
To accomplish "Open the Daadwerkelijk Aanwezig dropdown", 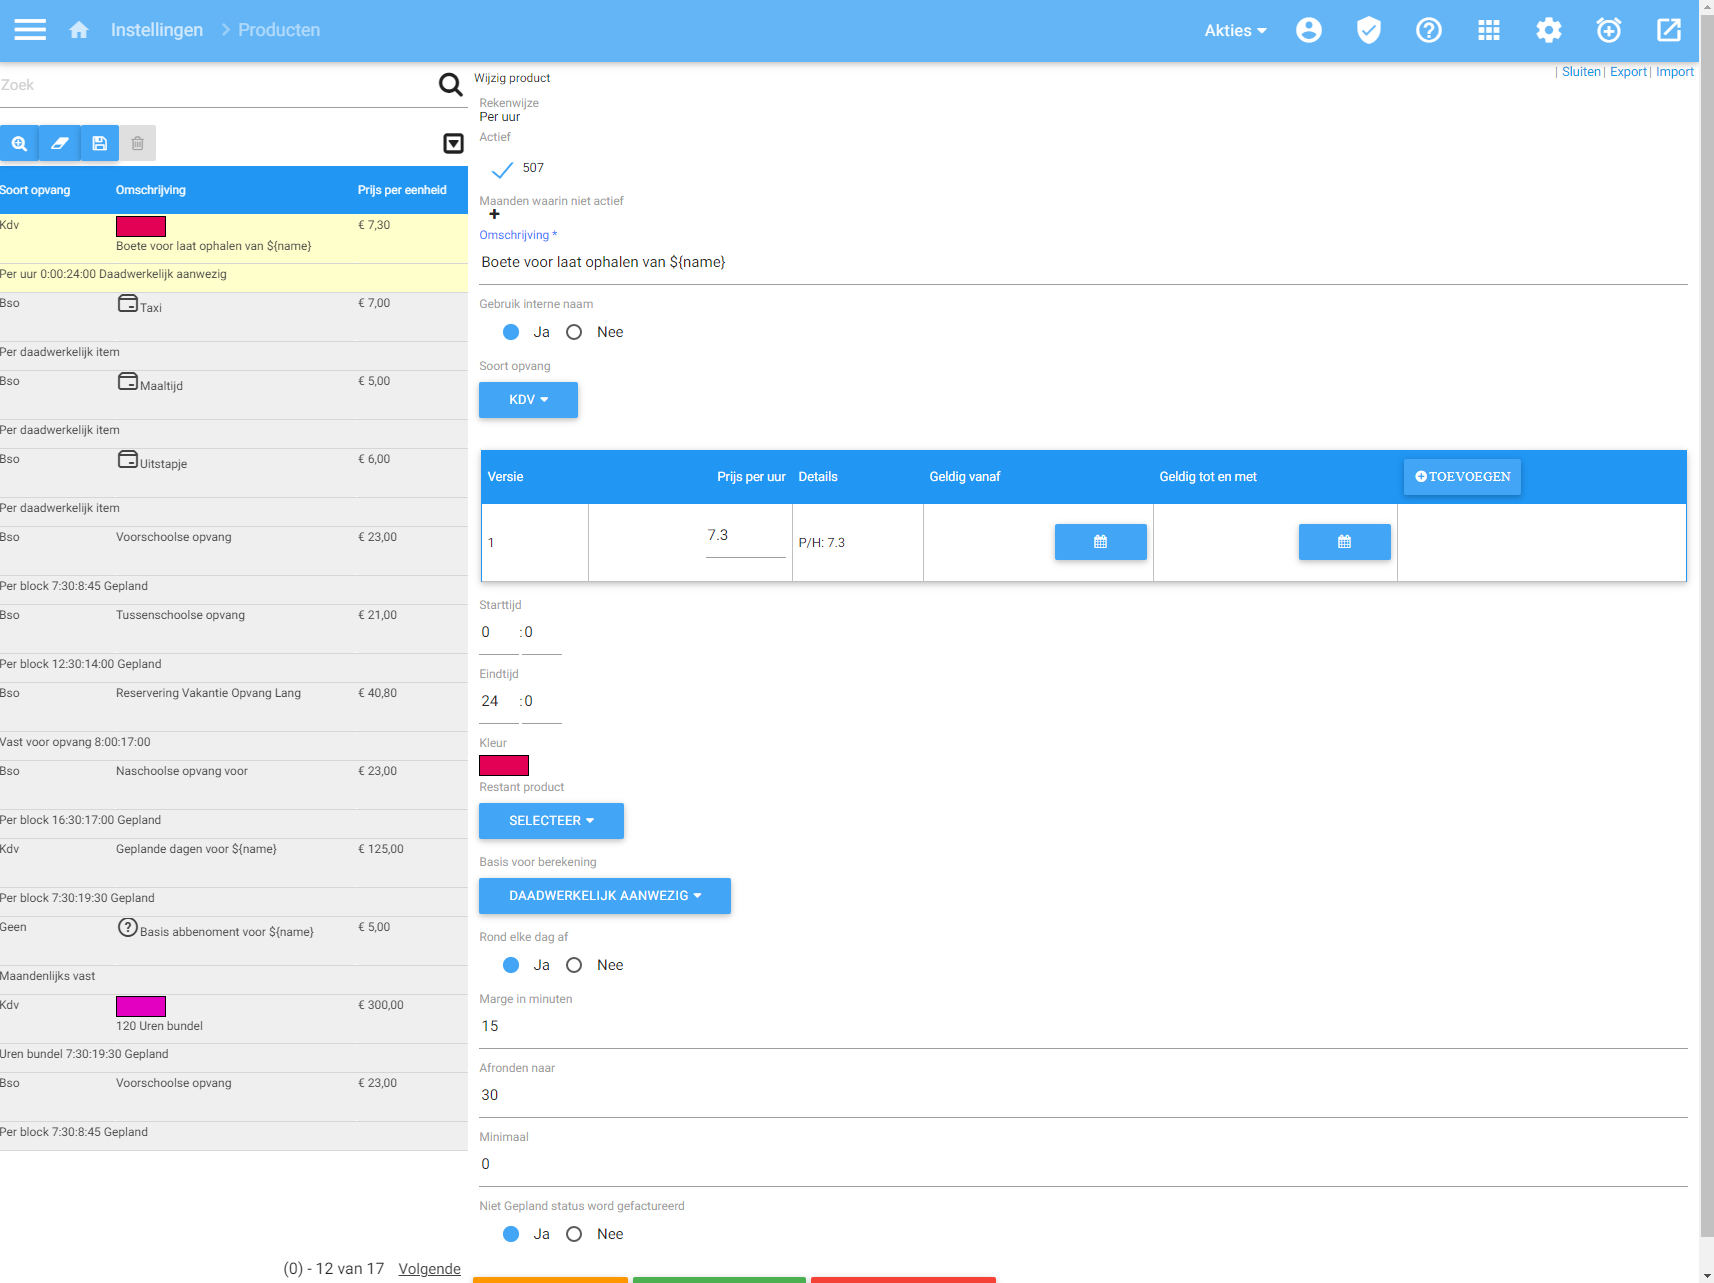I will [x=604, y=896].
